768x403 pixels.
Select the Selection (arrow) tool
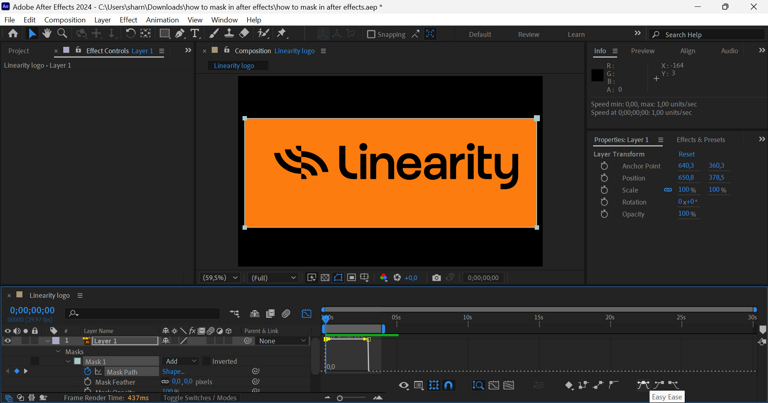point(32,33)
